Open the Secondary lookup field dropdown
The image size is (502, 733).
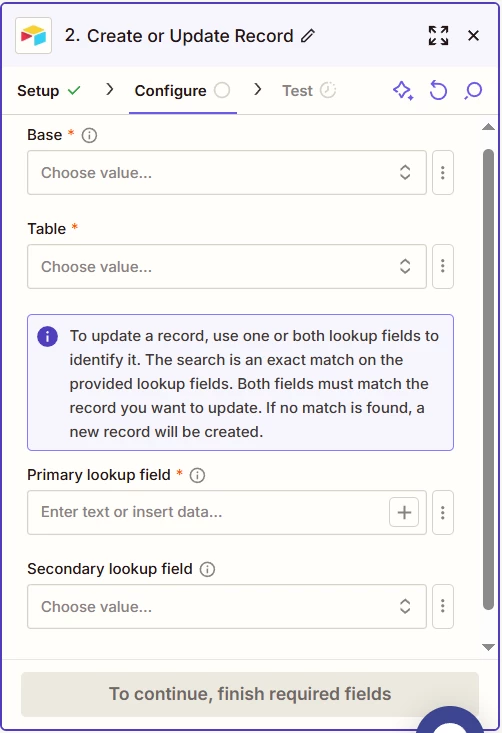pos(227,606)
